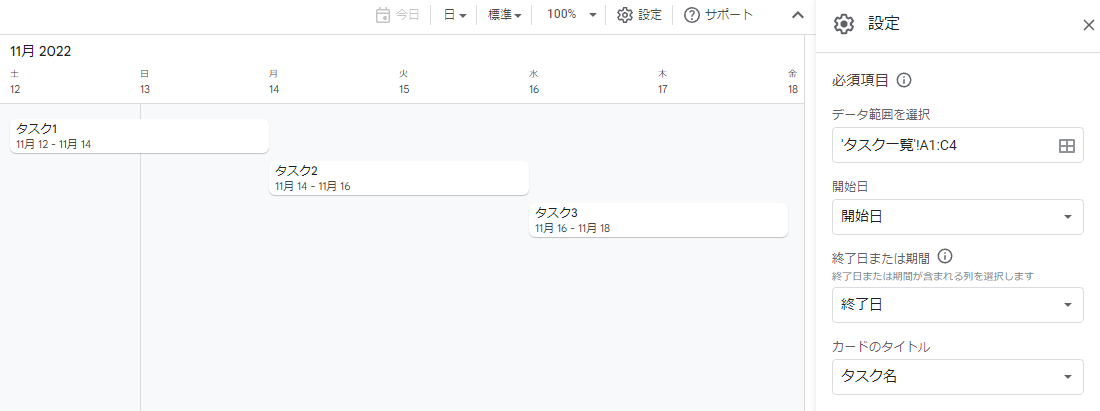1100x411 pixels.
Task: Select the タスク3 timeline card
Action: tap(658, 220)
